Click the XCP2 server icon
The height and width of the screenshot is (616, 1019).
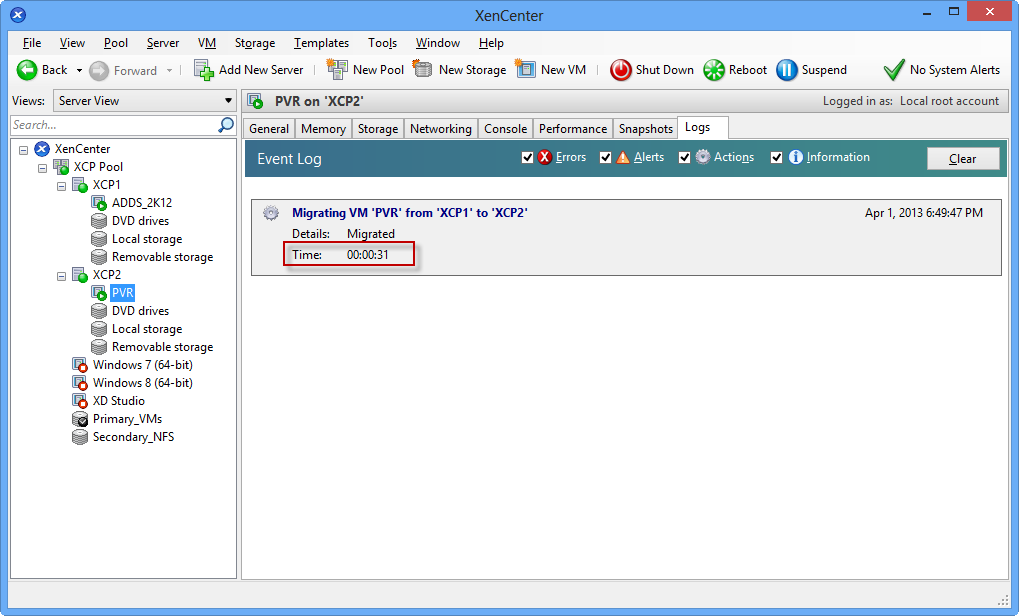click(80, 275)
